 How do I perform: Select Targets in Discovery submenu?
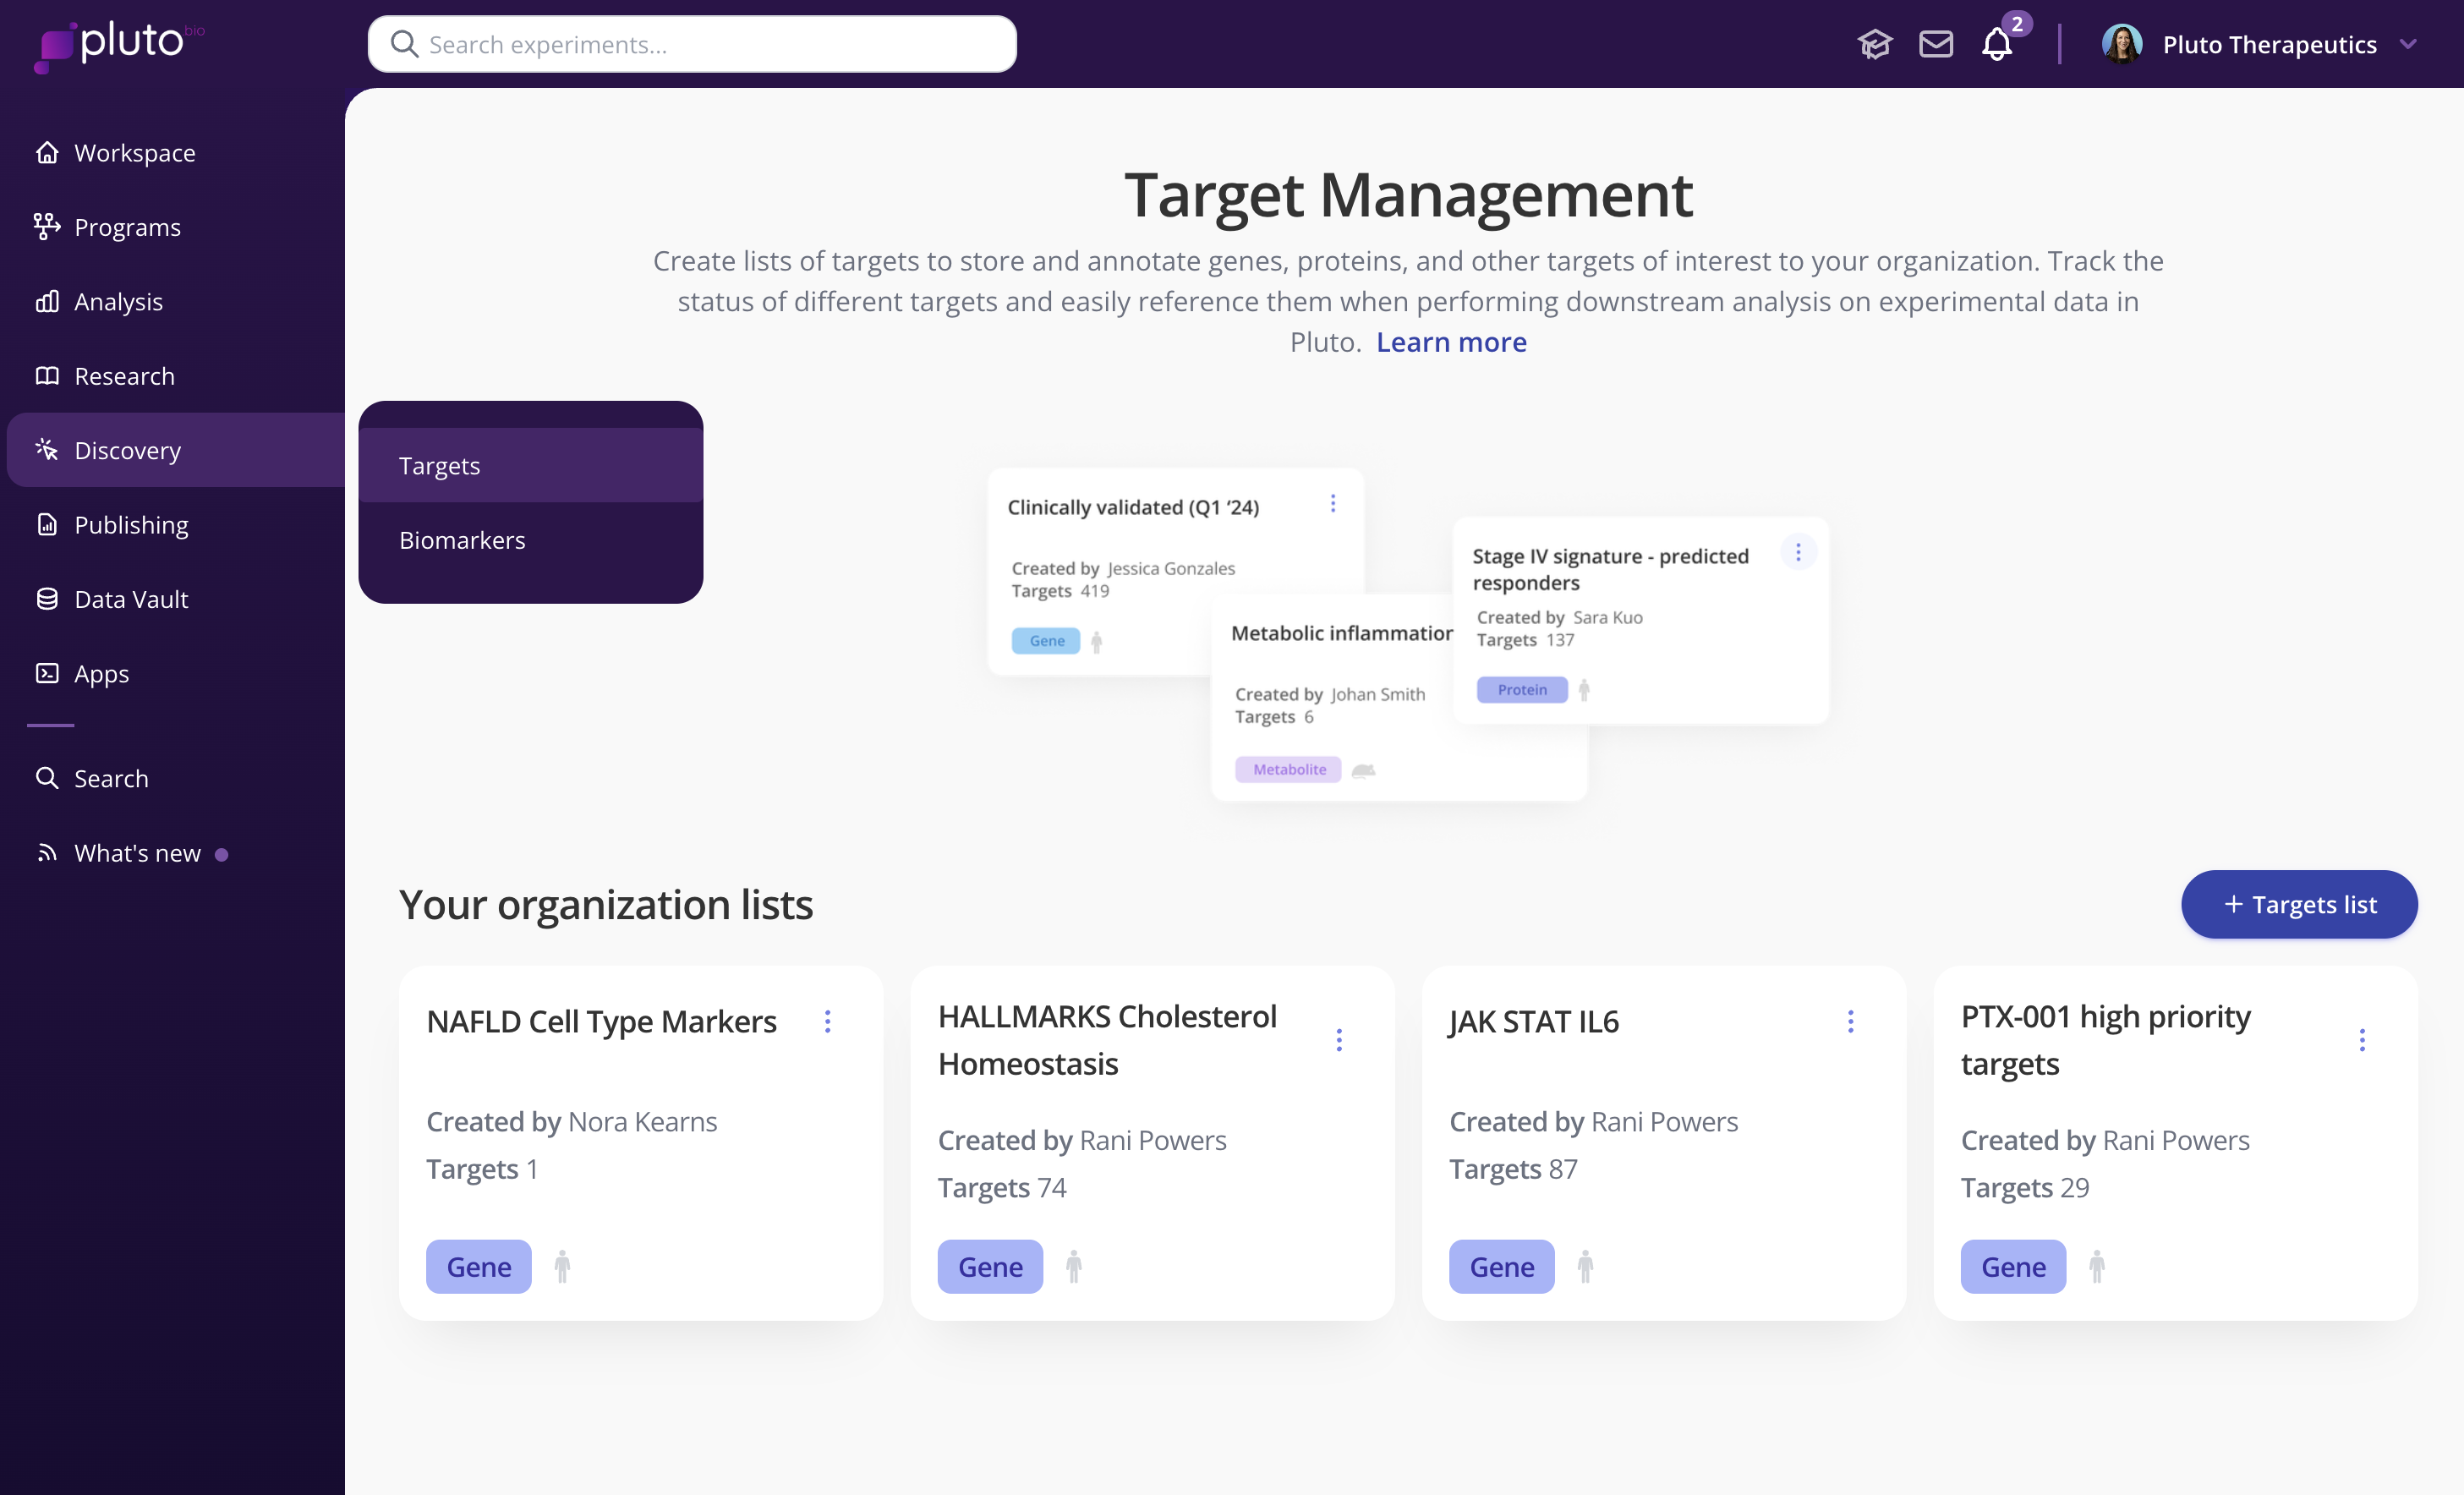click(x=440, y=466)
